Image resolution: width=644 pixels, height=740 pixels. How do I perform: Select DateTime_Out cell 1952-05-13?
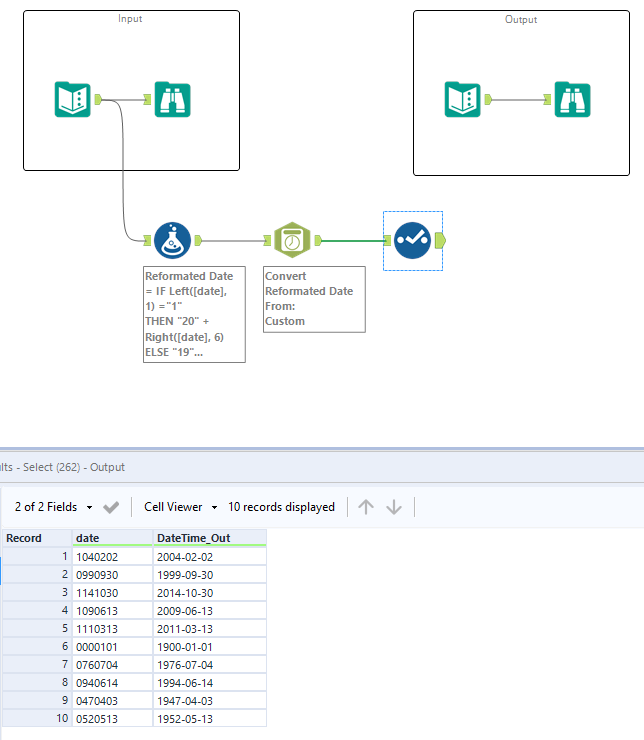(209, 718)
